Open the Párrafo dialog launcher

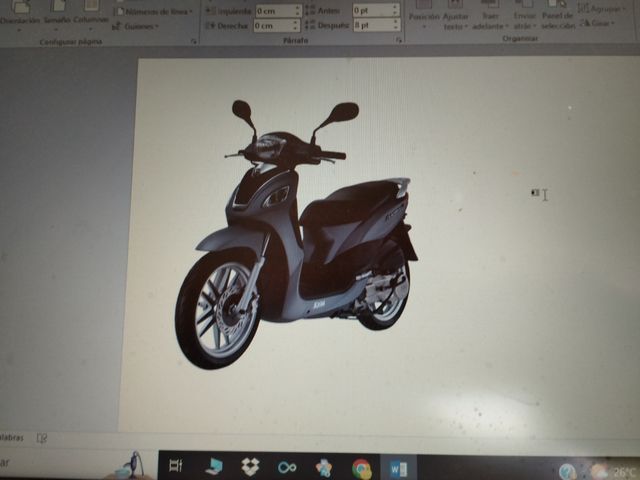398,42
